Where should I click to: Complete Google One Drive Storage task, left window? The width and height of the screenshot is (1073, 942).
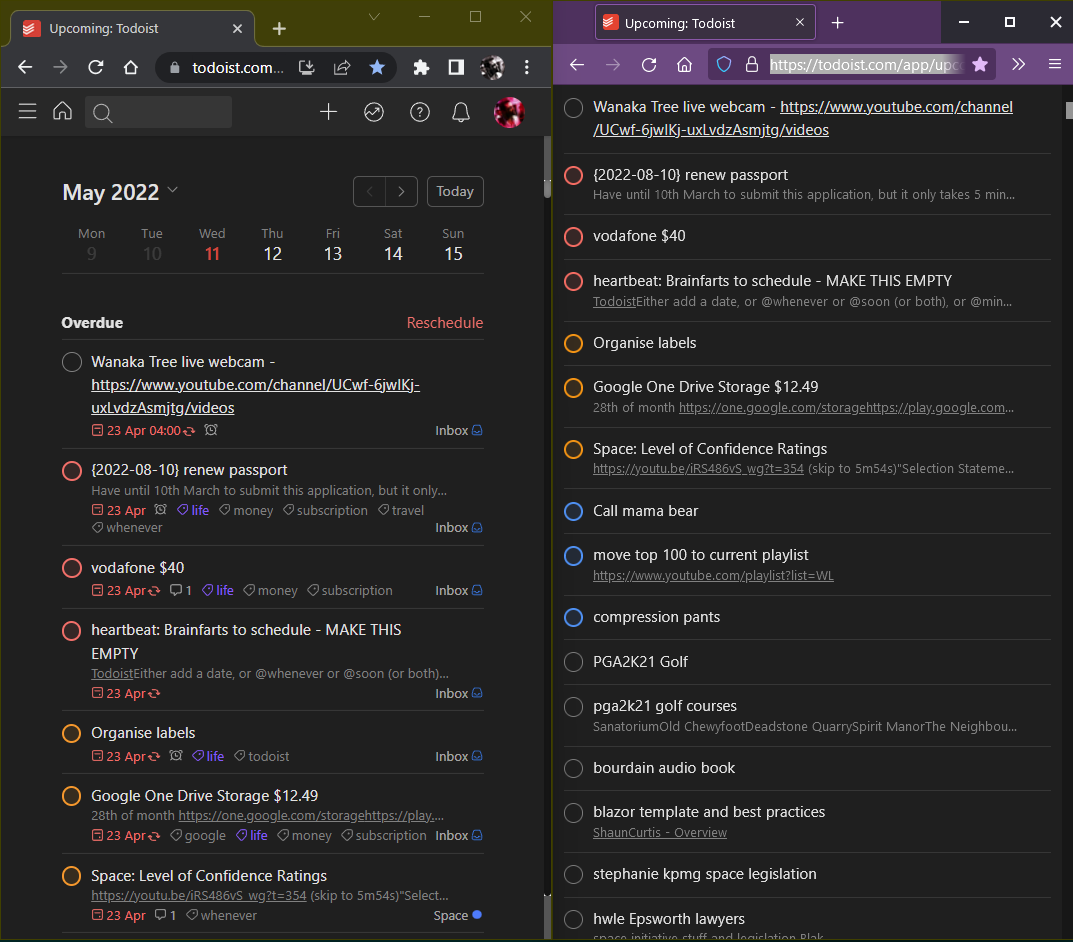click(72, 796)
